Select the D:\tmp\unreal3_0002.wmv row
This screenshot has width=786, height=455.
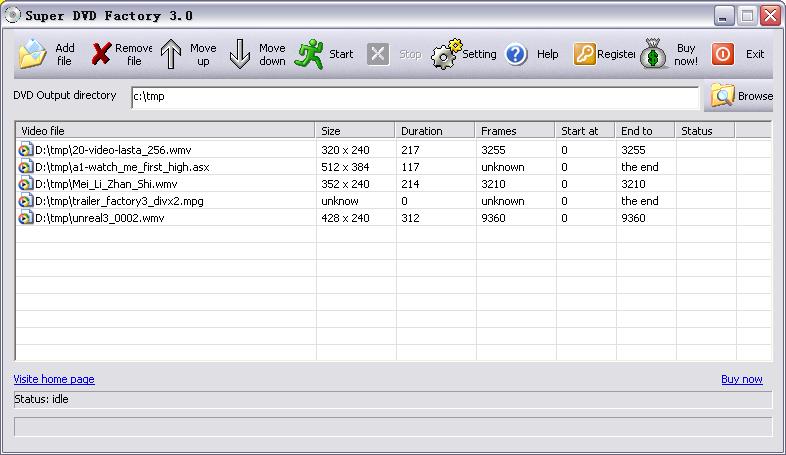pyautogui.click(x=394, y=218)
